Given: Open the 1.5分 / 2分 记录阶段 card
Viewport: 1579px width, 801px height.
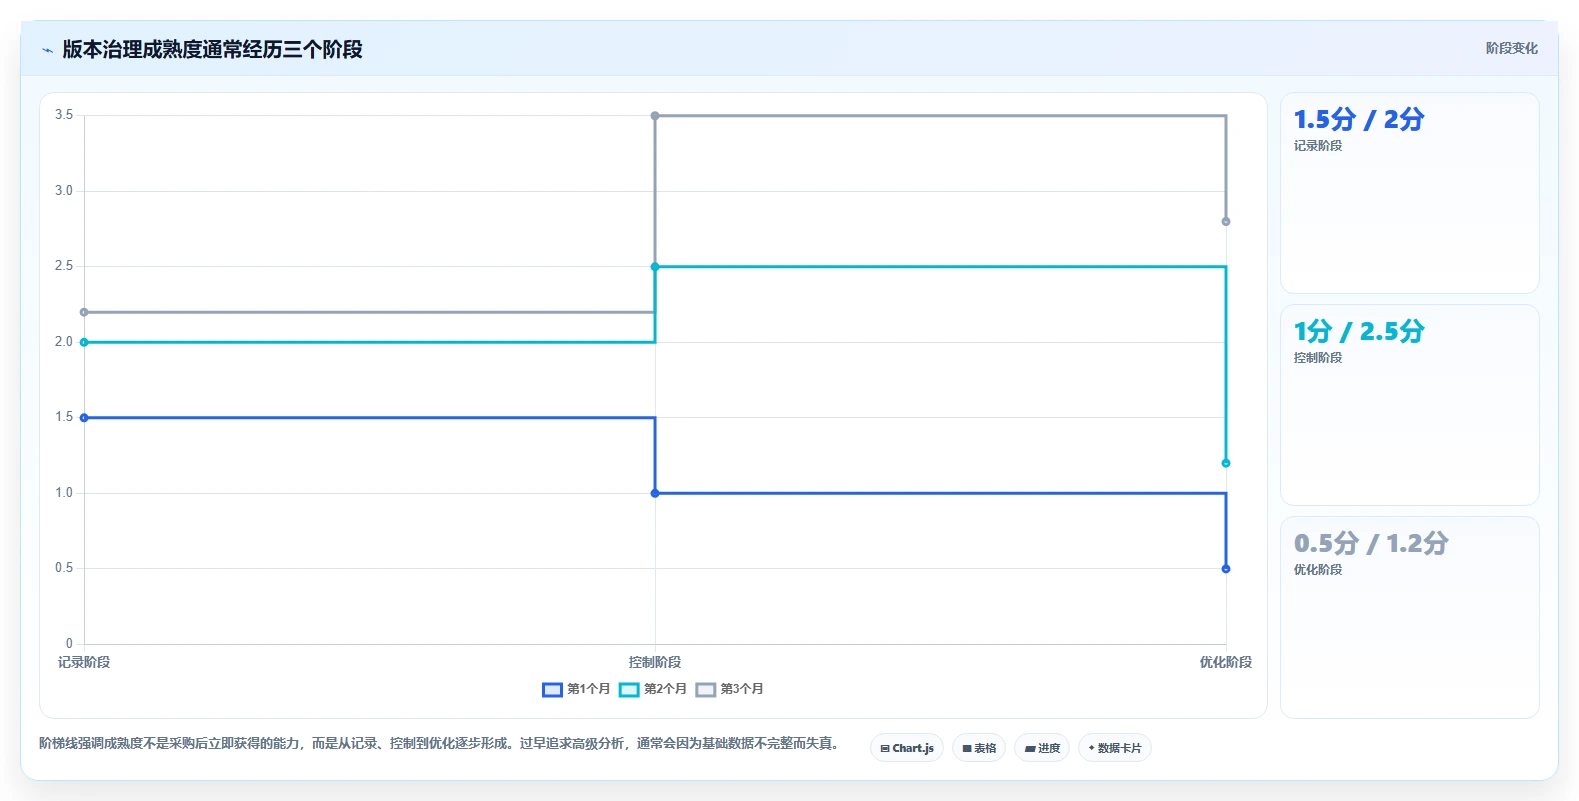Looking at the screenshot, I should coord(1410,193).
